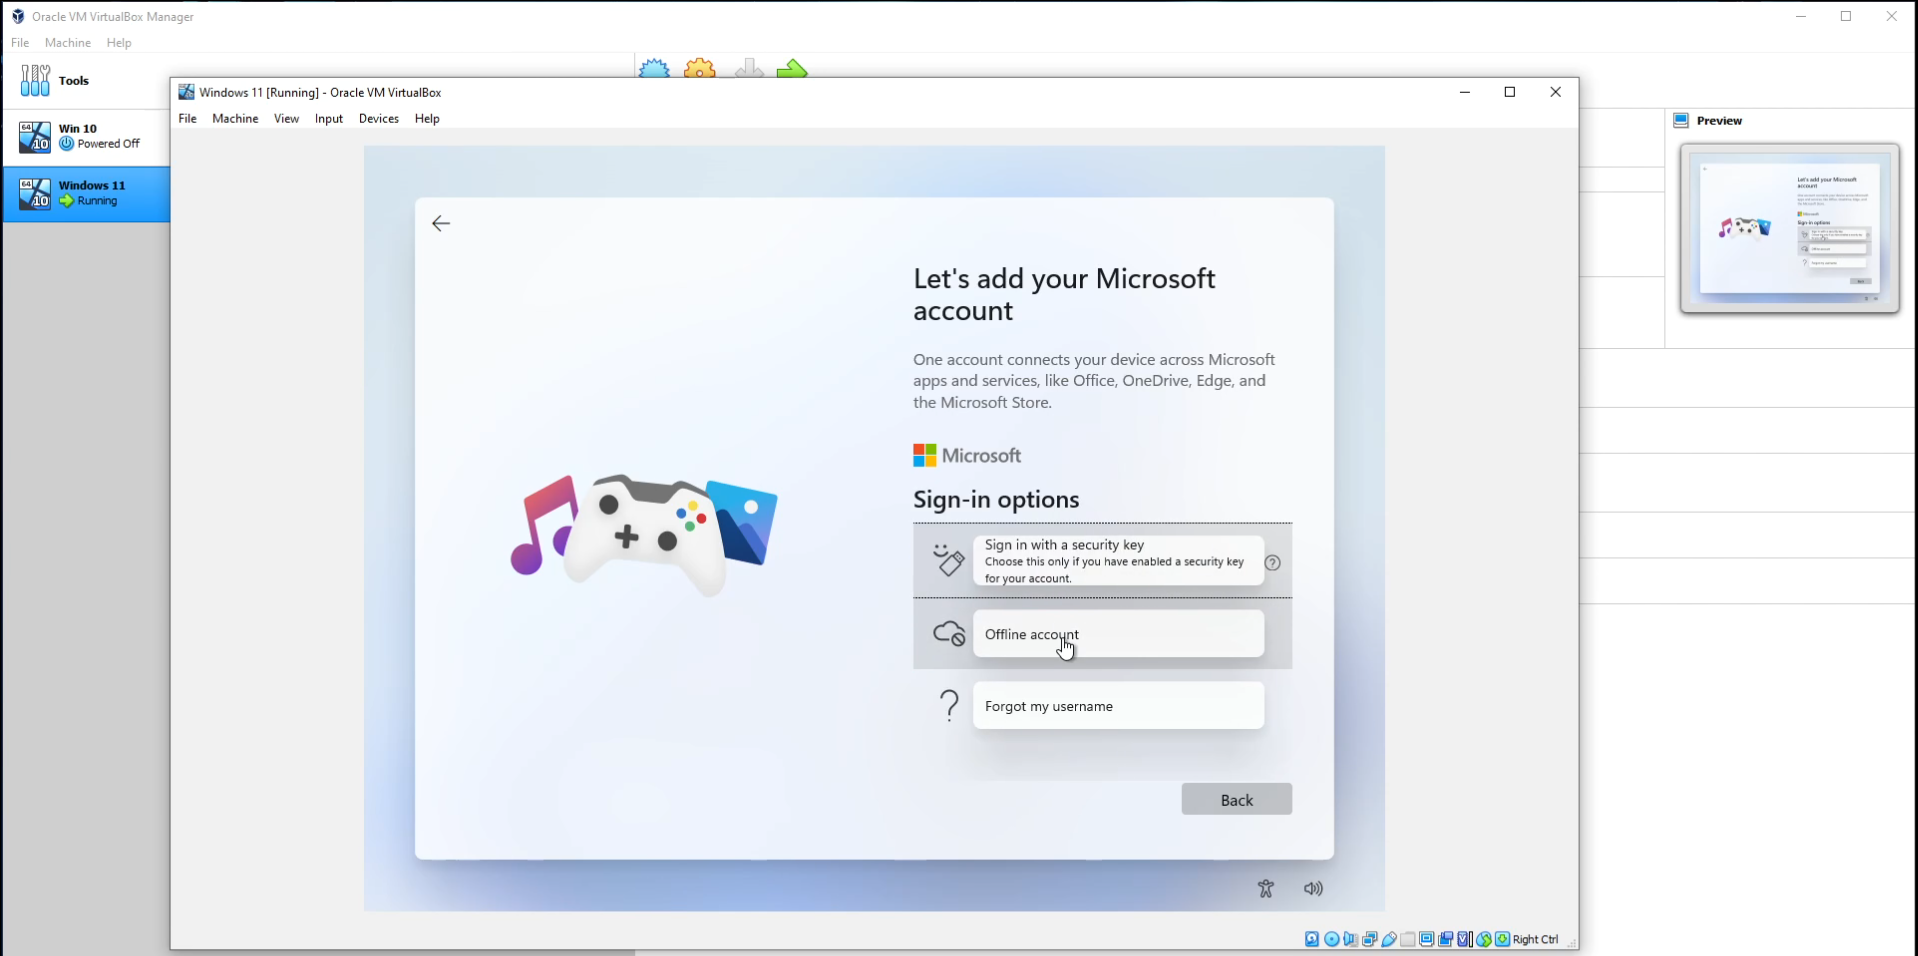Maximize the VirtualBox Manager window
Viewport: 1918px width, 956px height.
[x=1846, y=16]
